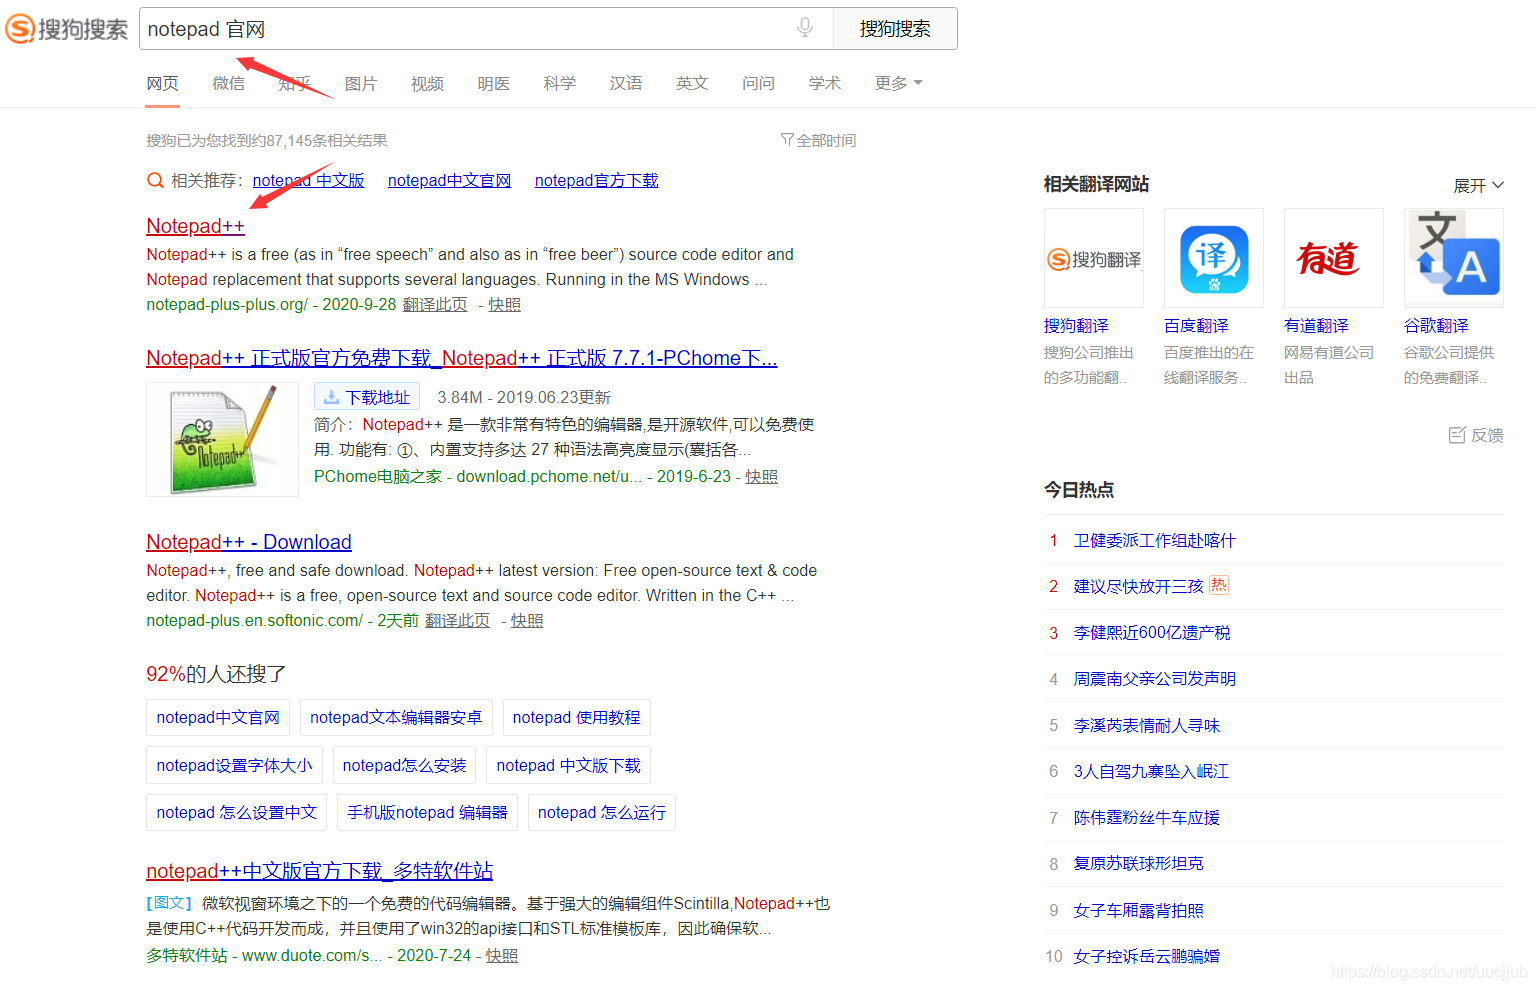The height and width of the screenshot is (990, 1537).
Task: Select 翻译此页 under the softonic result
Action: [x=457, y=621]
